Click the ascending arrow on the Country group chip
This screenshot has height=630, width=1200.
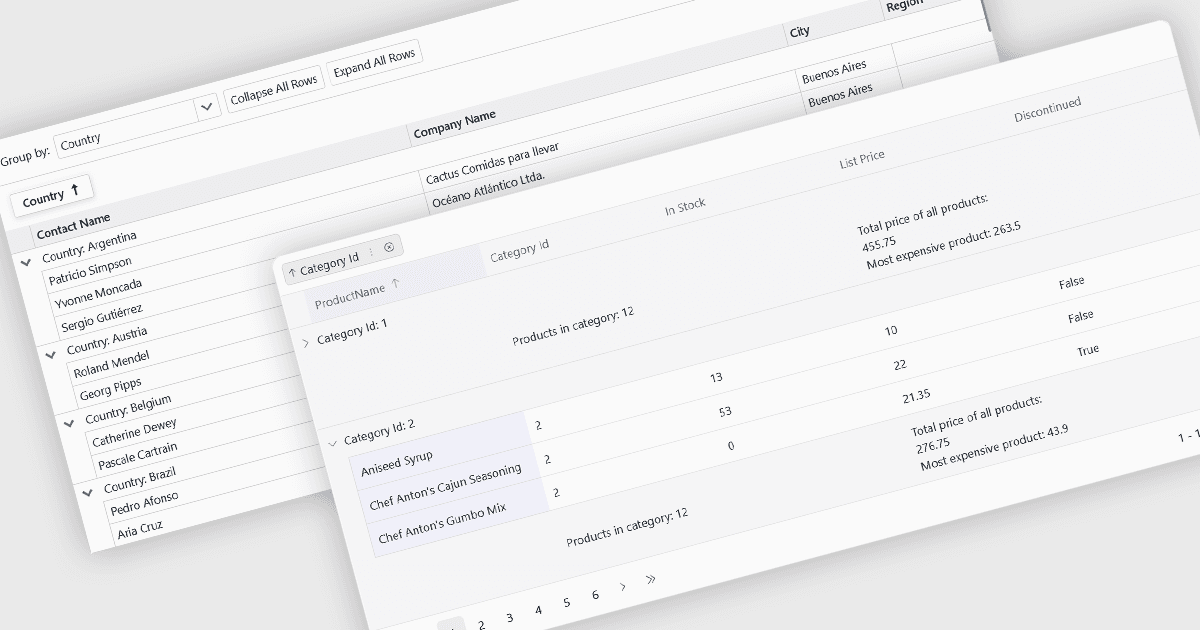click(75, 191)
